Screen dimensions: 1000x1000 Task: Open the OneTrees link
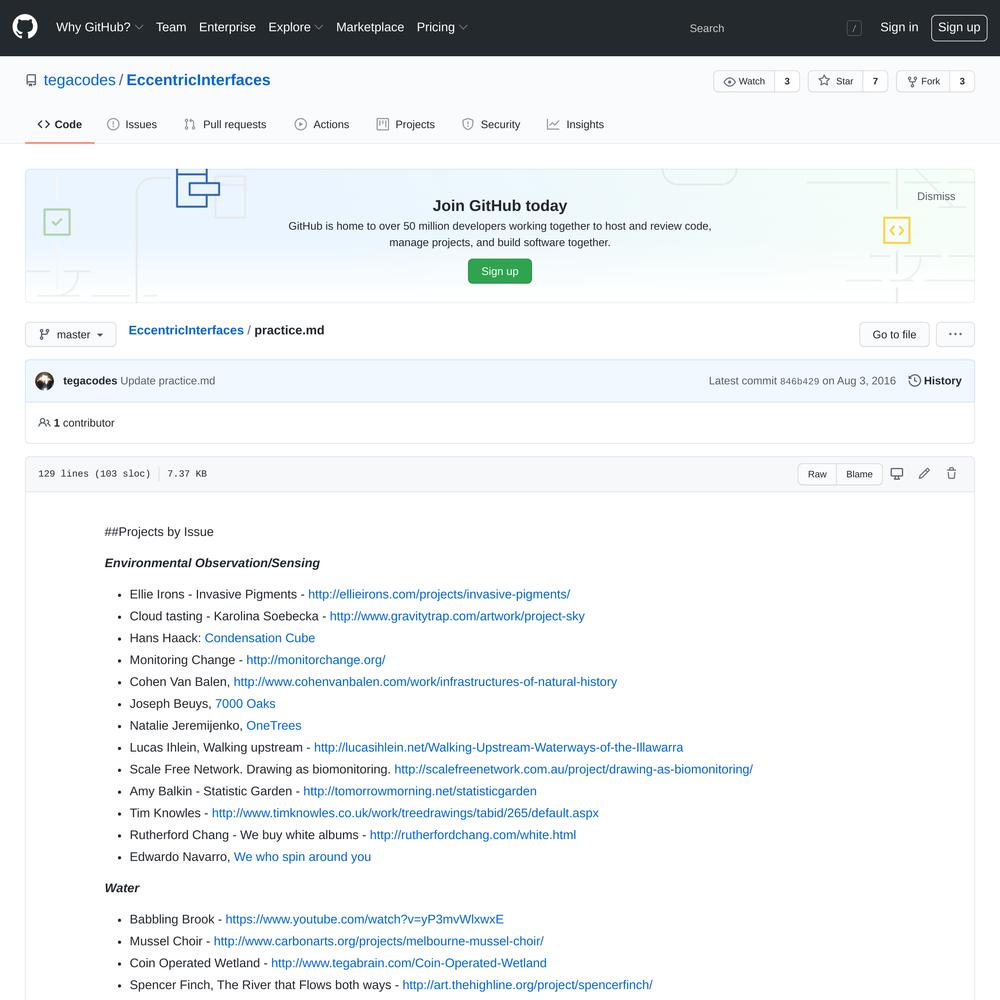click(x=274, y=726)
